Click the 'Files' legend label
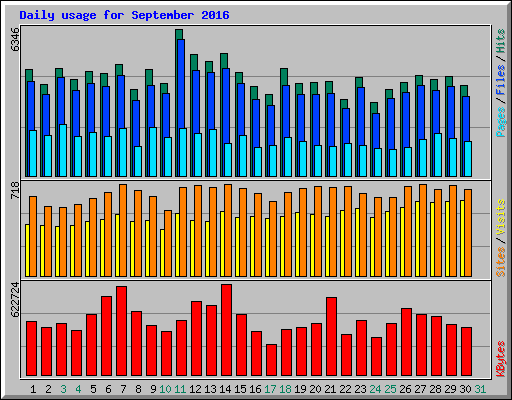This screenshot has width=512, height=400. [500, 80]
